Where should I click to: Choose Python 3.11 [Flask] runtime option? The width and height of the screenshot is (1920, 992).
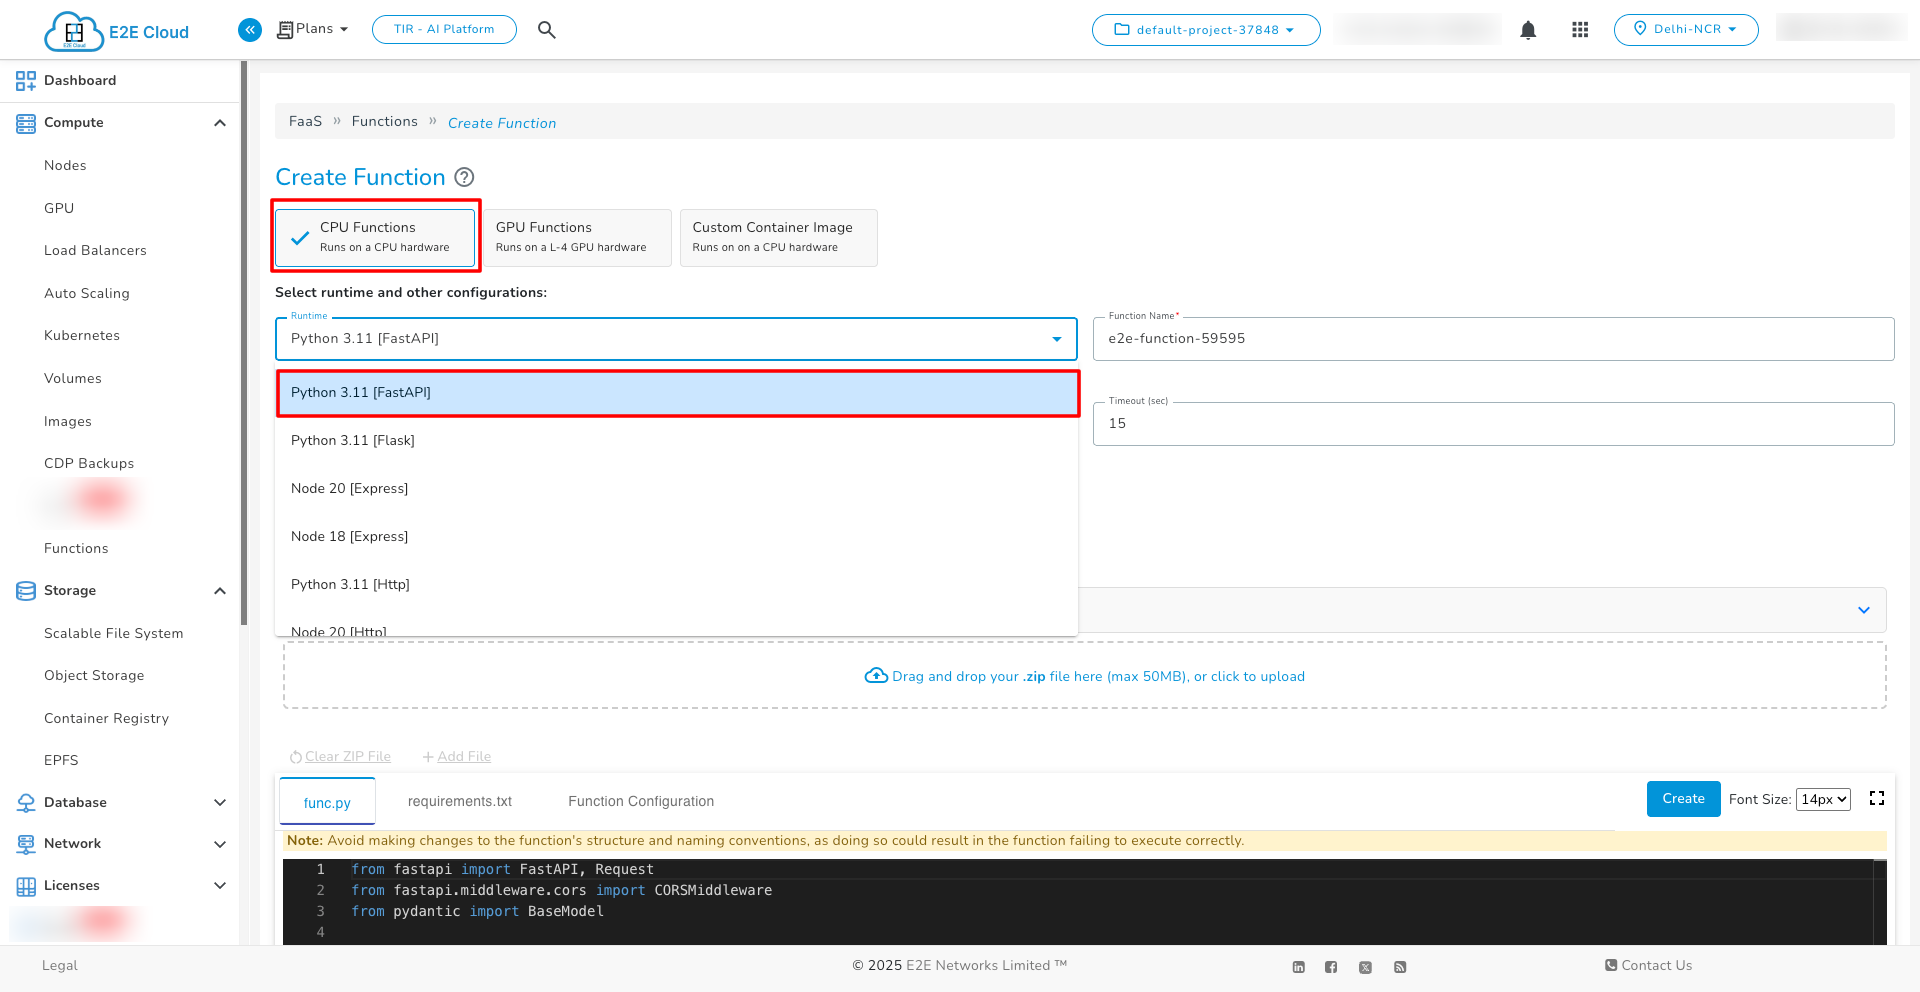(x=677, y=441)
